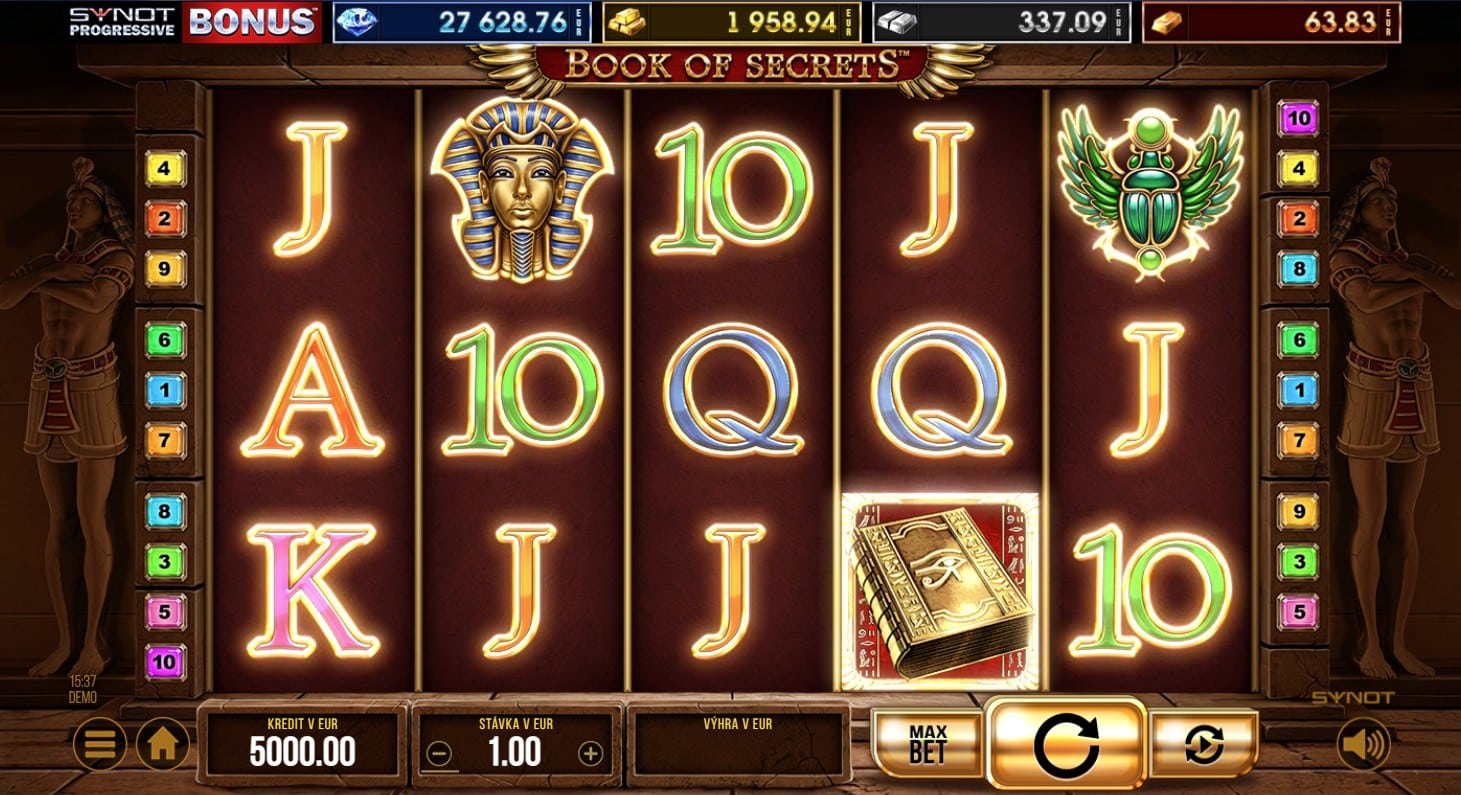The width and height of the screenshot is (1461, 795).
Task: Click the pink K symbol on reel one
Action: point(311,591)
